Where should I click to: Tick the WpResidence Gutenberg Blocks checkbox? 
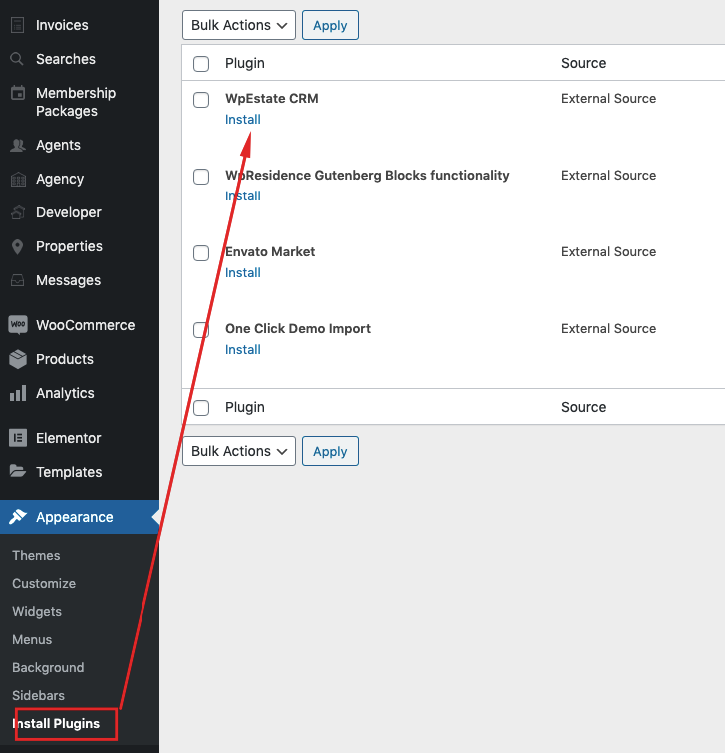click(x=201, y=177)
